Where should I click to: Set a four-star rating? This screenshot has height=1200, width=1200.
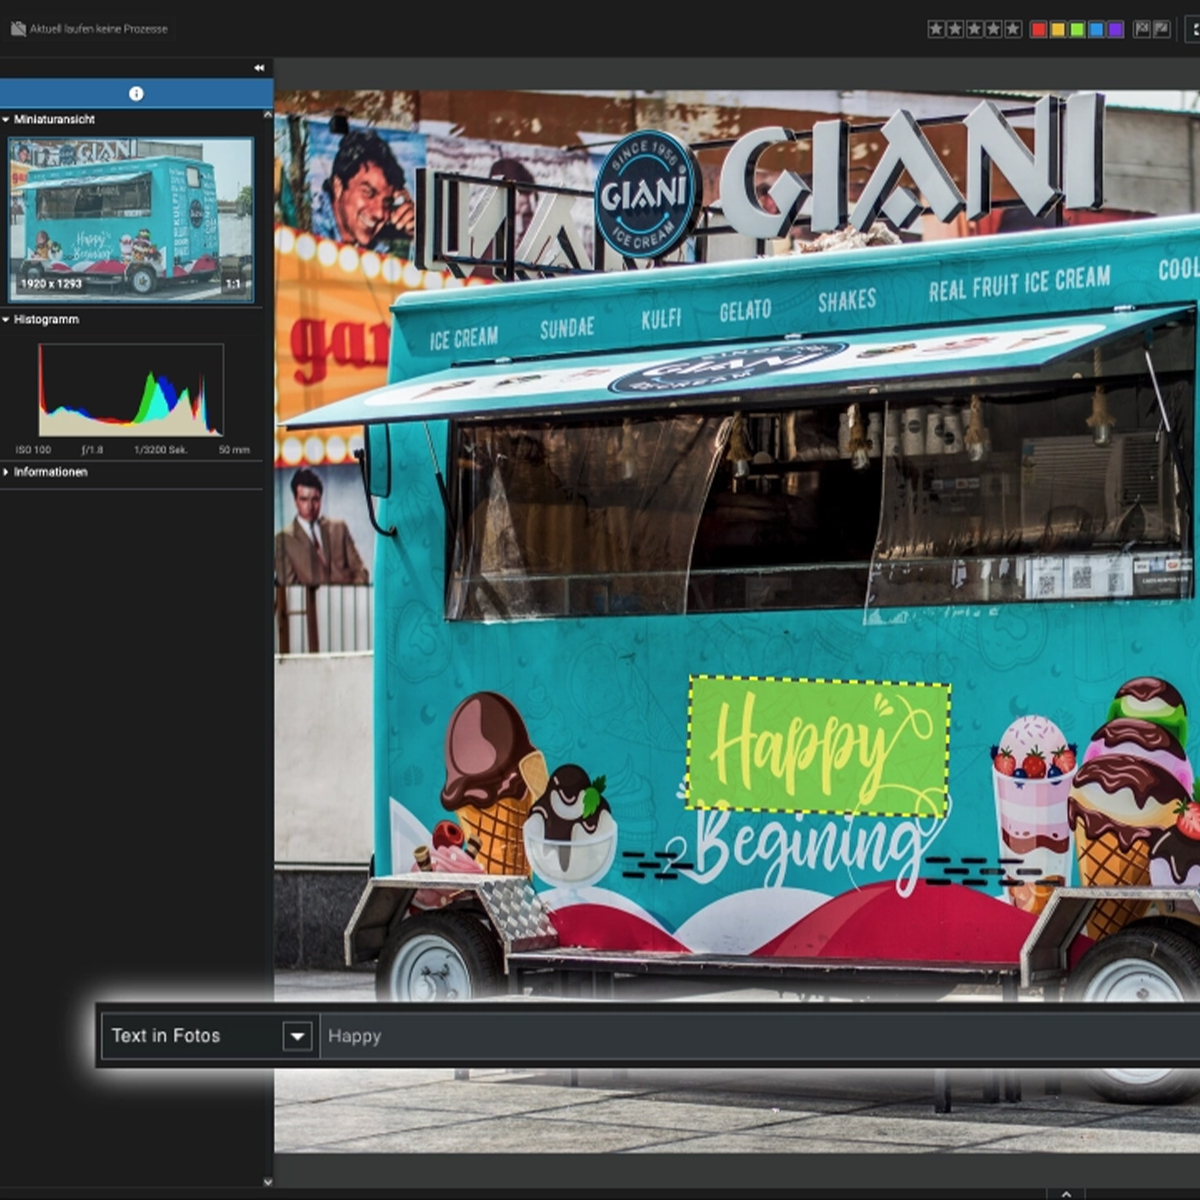[994, 29]
